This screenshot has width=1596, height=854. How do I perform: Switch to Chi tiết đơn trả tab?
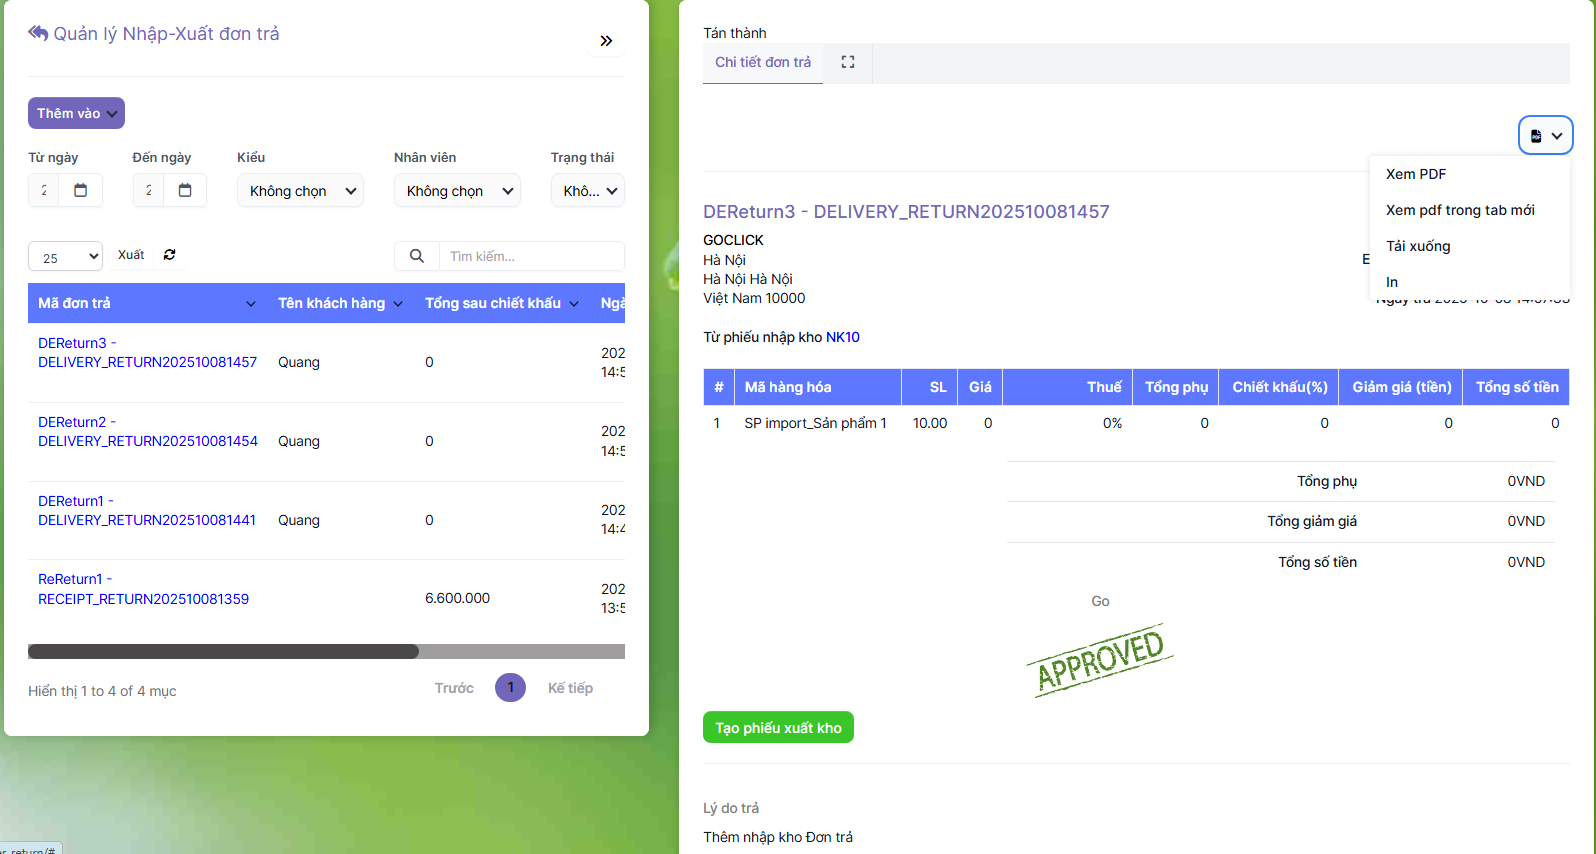click(x=763, y=62)
